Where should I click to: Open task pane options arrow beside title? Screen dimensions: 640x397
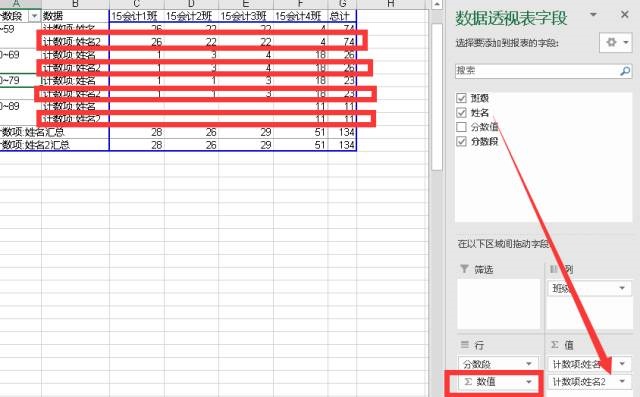(x=593, y=15)
